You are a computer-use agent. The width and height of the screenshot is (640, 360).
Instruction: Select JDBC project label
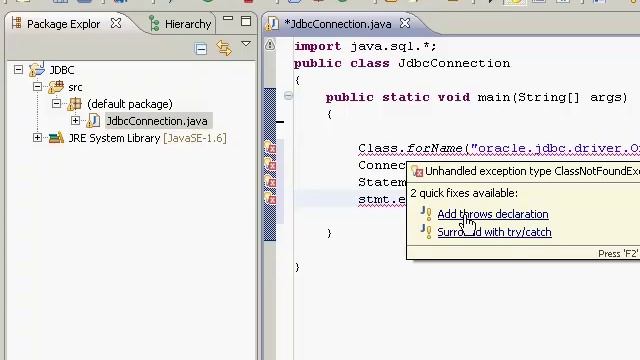coord(62,70)
